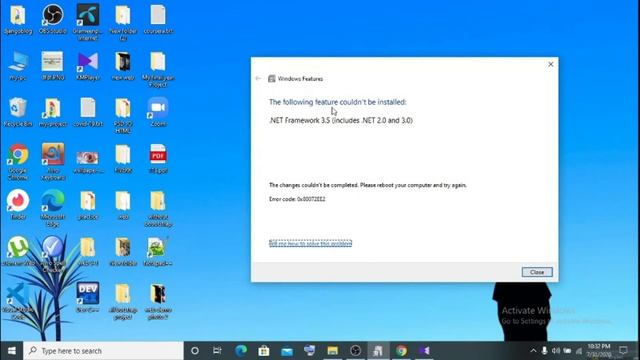Select the covid-19 text file icon
Screen dimensions: 640x360
click(x=88, y=112)
